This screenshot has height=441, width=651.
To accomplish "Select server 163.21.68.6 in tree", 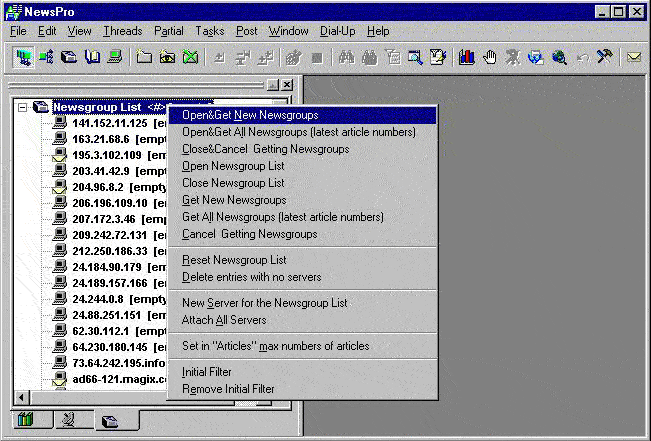I will 110,139.
